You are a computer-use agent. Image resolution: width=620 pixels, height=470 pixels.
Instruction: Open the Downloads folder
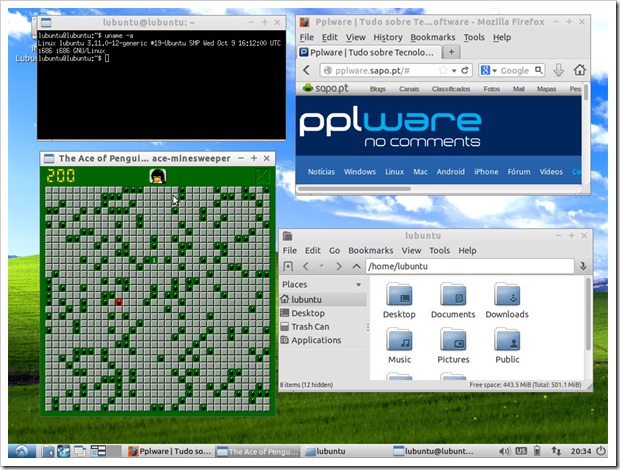pyautogui.click(x=507, y=301)
